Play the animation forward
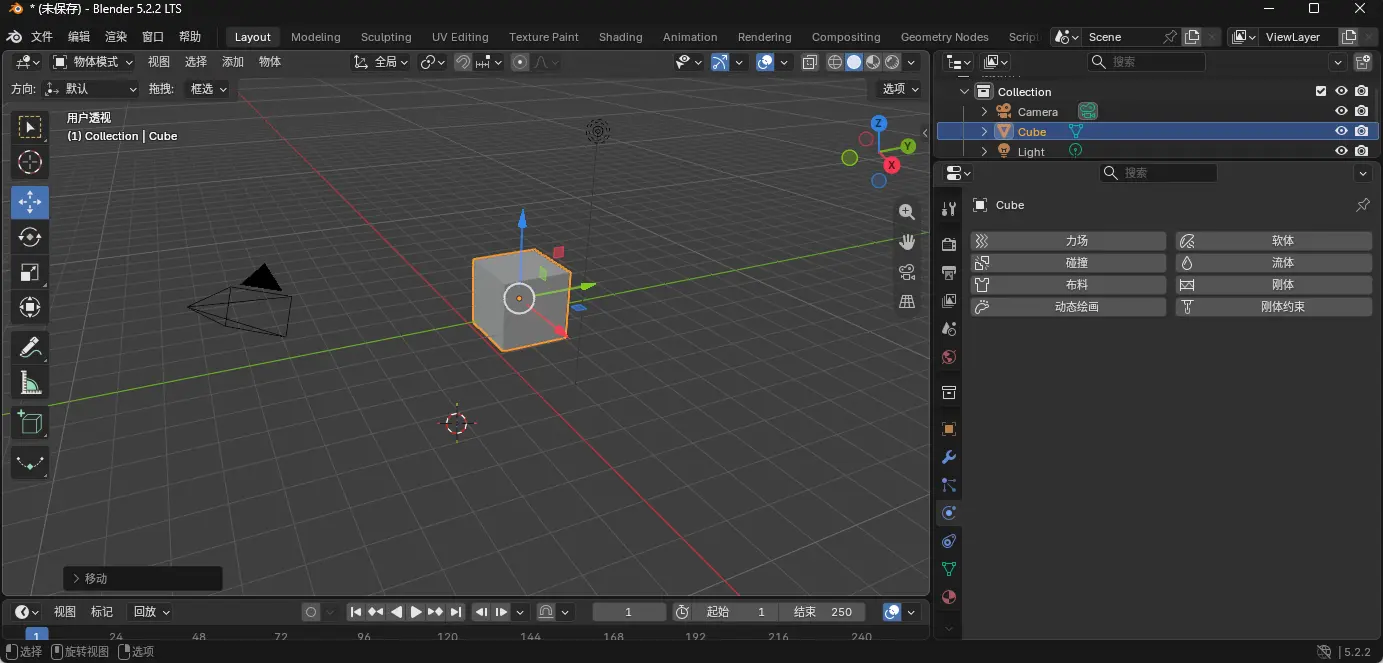Screen dimensions: 1383x663 click(x=415, y=612)
